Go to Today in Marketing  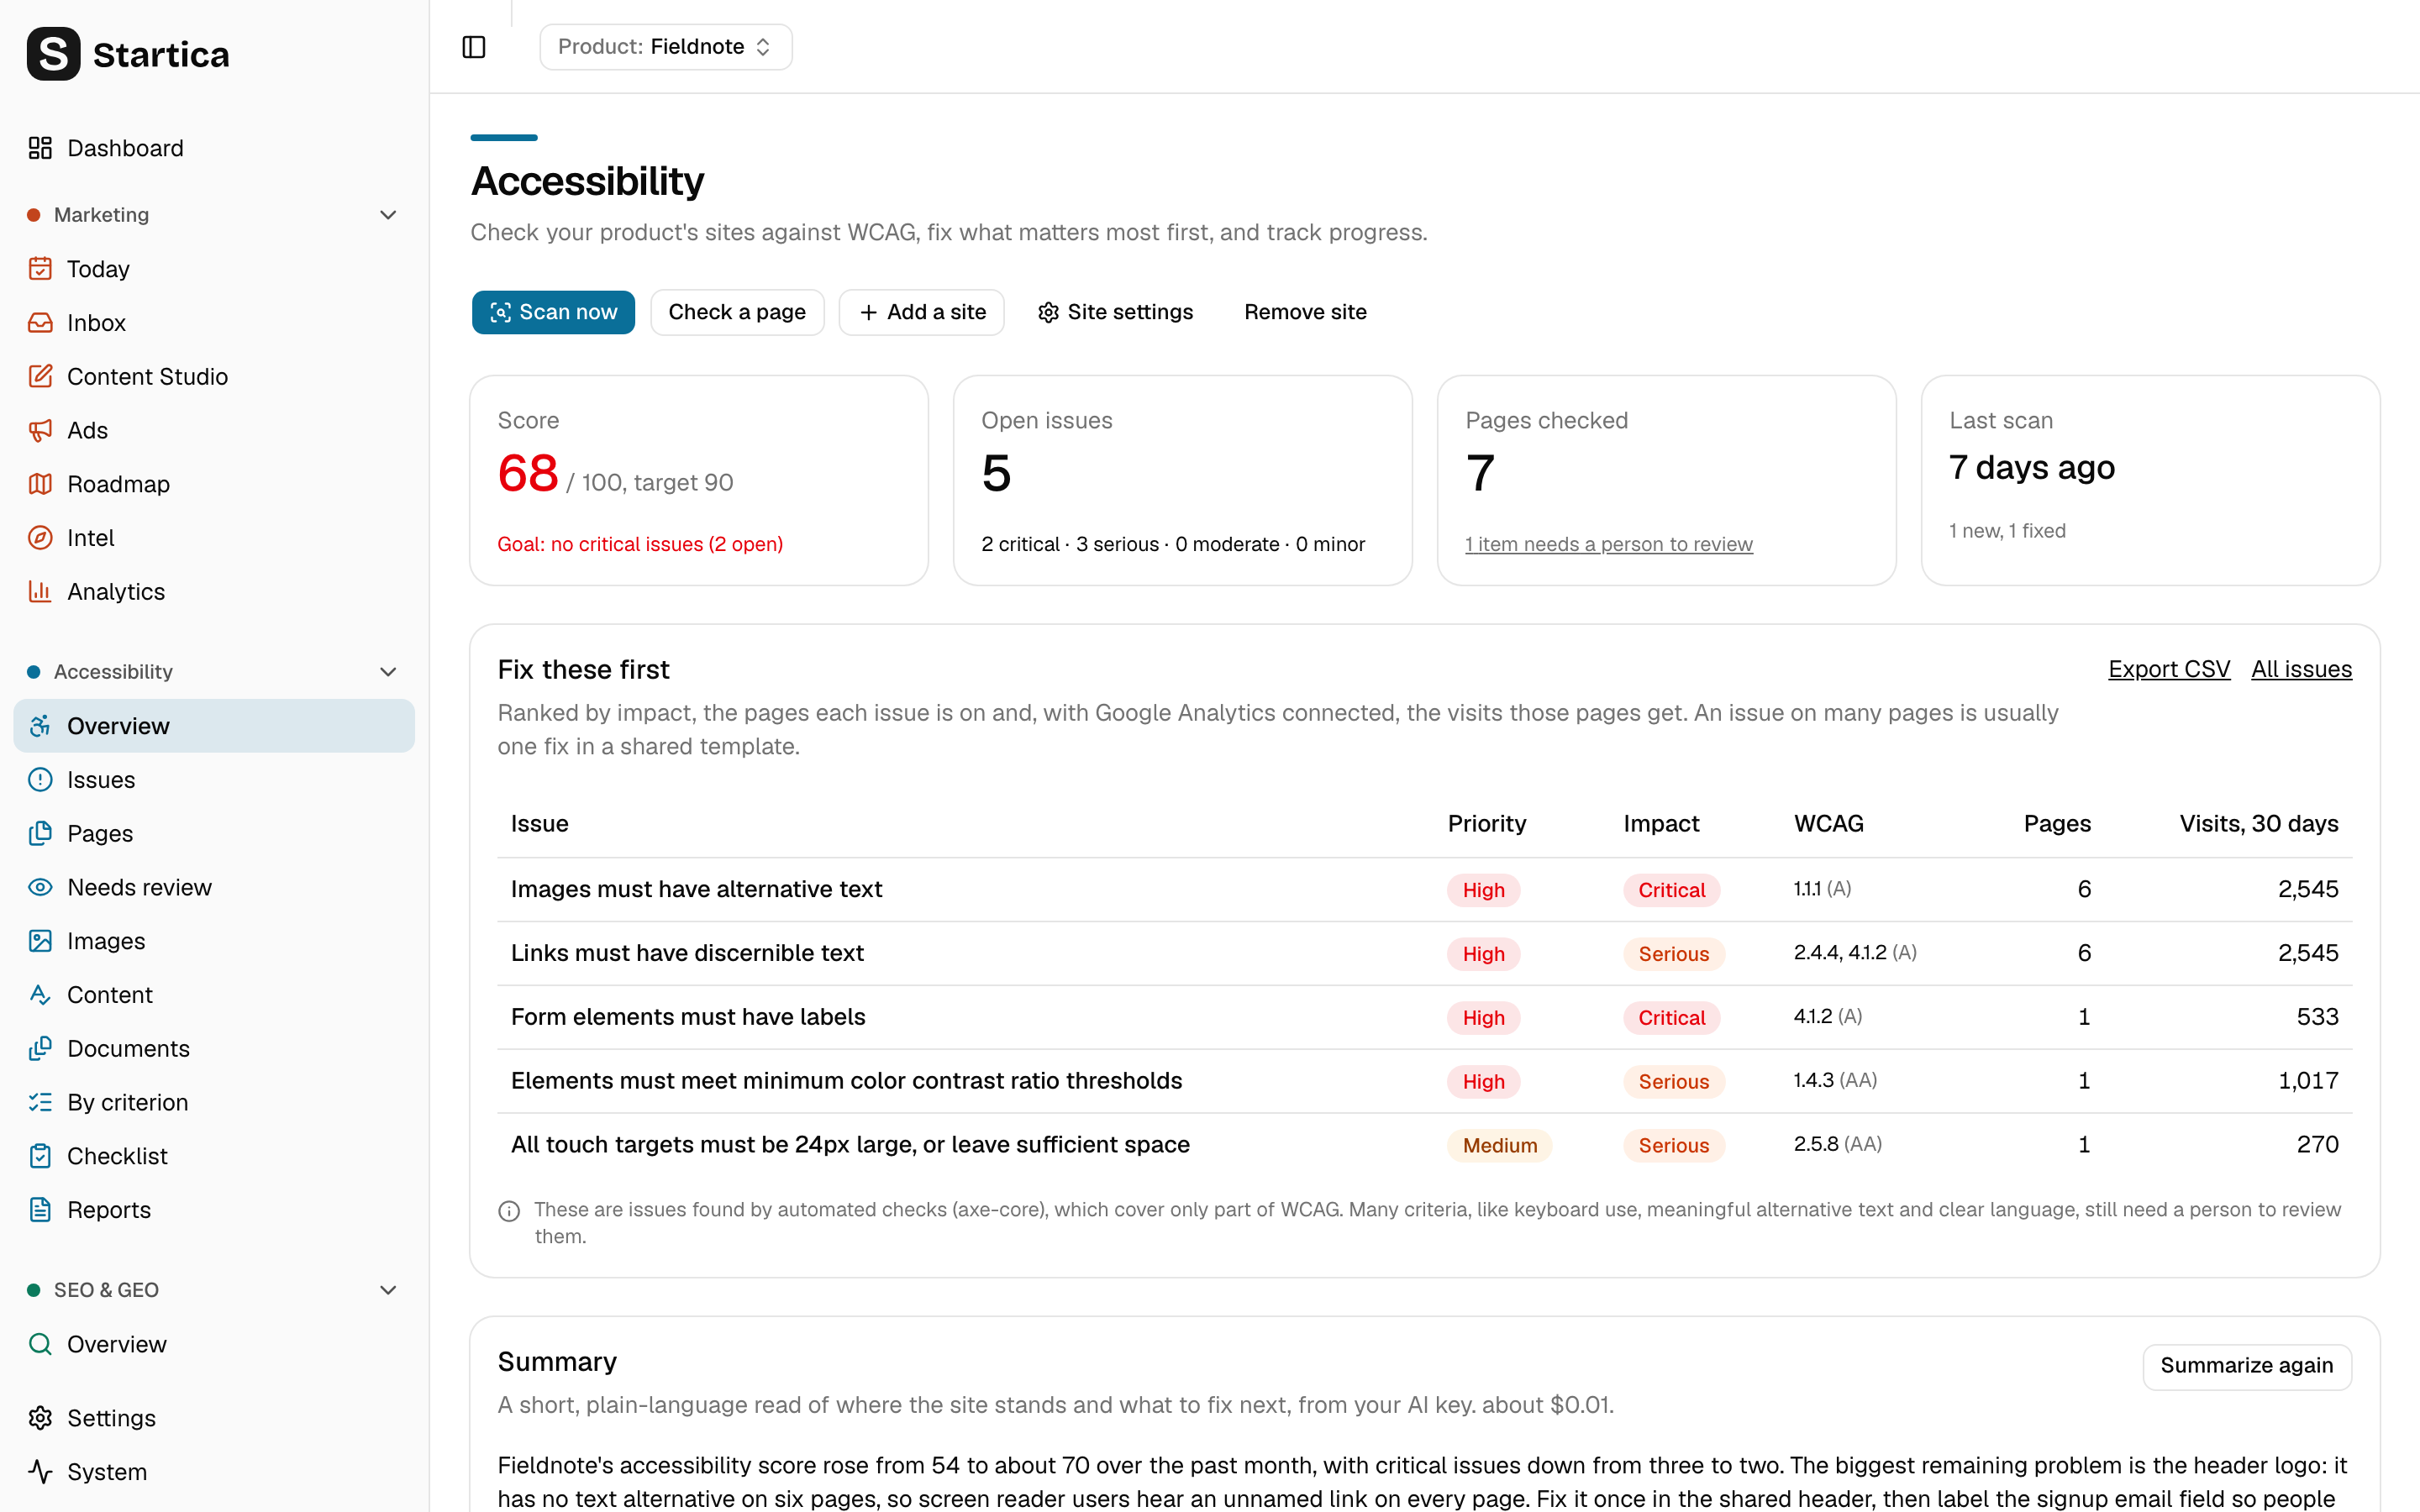click(214, 269)
